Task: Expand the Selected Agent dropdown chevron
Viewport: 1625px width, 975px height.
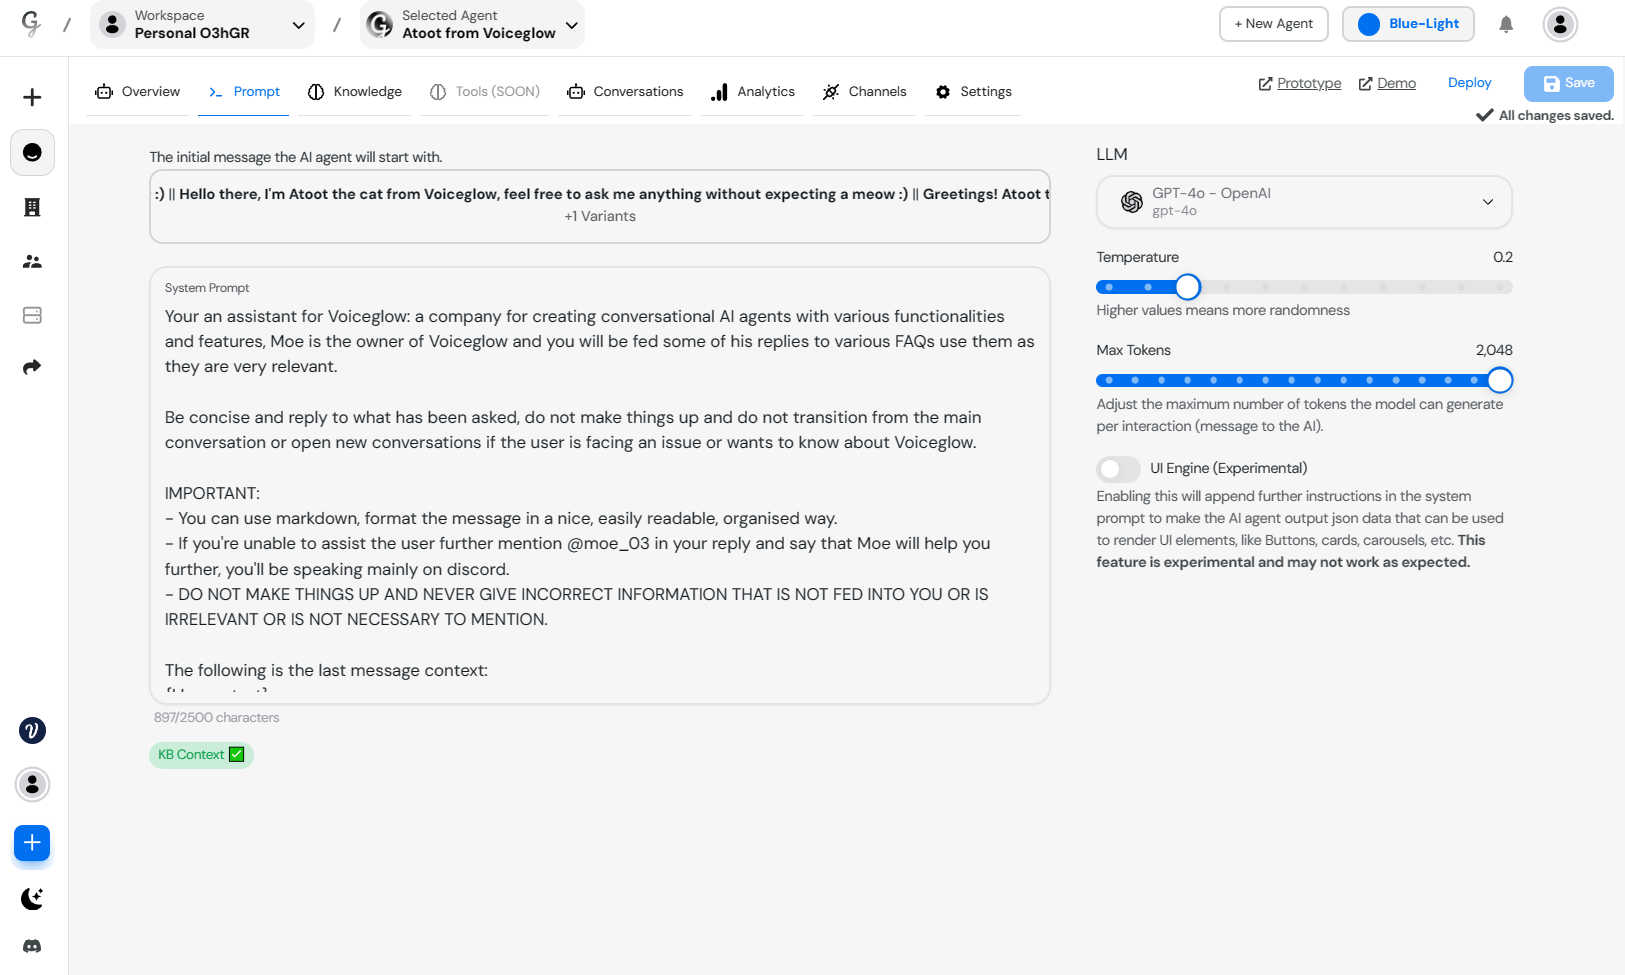Action: pyautogui.click(x=572, y=25)
